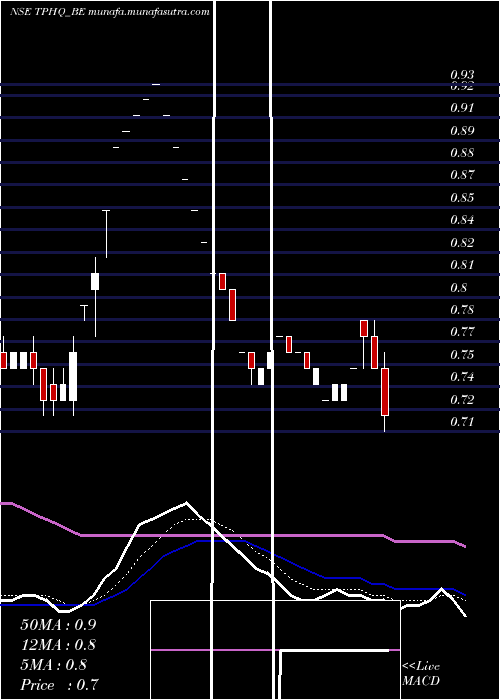Select the 0.91 price axis label

pyautogui.click(x=462, y=108)
